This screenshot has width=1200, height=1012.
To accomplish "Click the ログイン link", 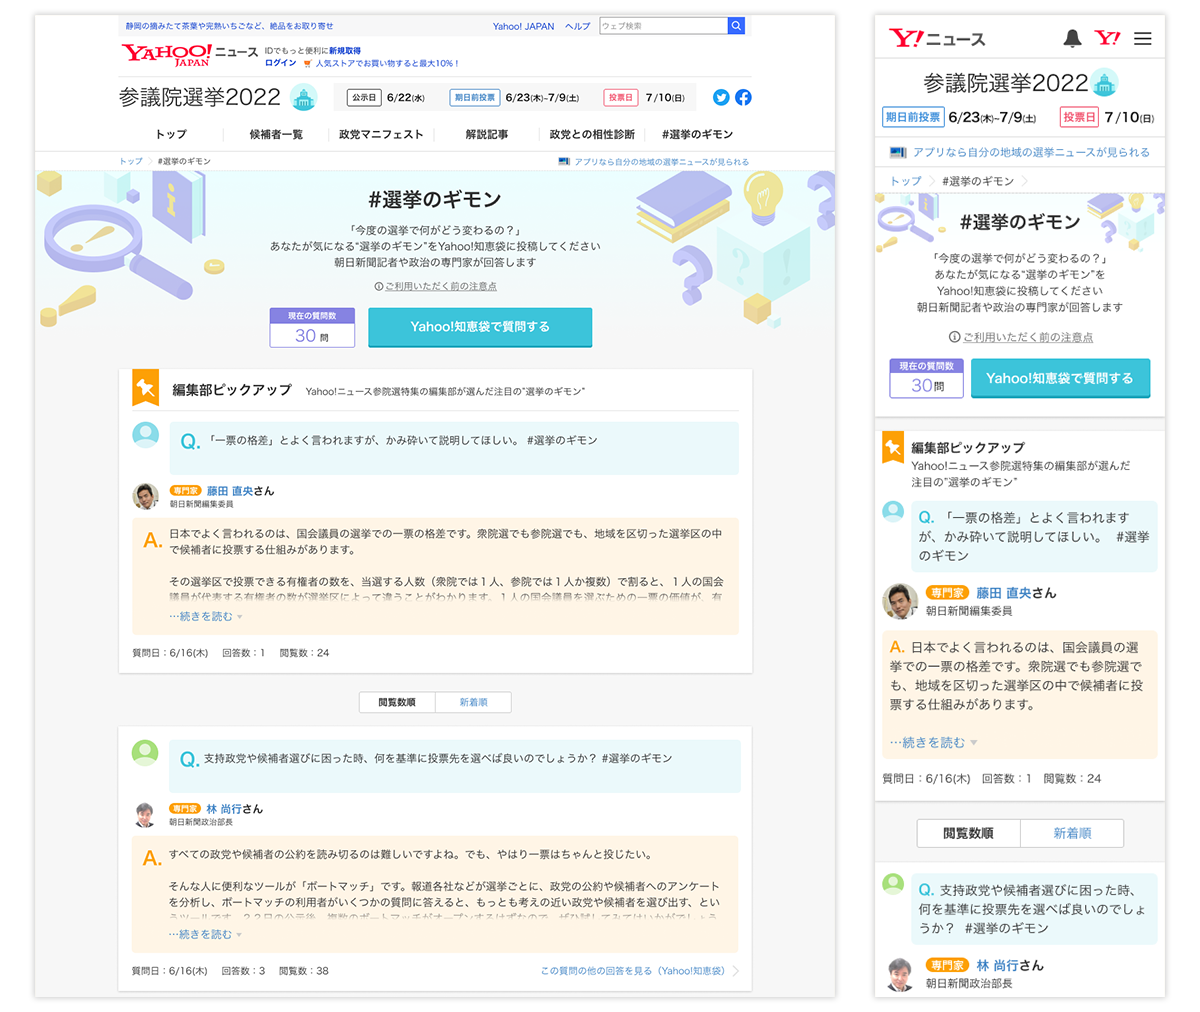I will [x=281, y=63].
